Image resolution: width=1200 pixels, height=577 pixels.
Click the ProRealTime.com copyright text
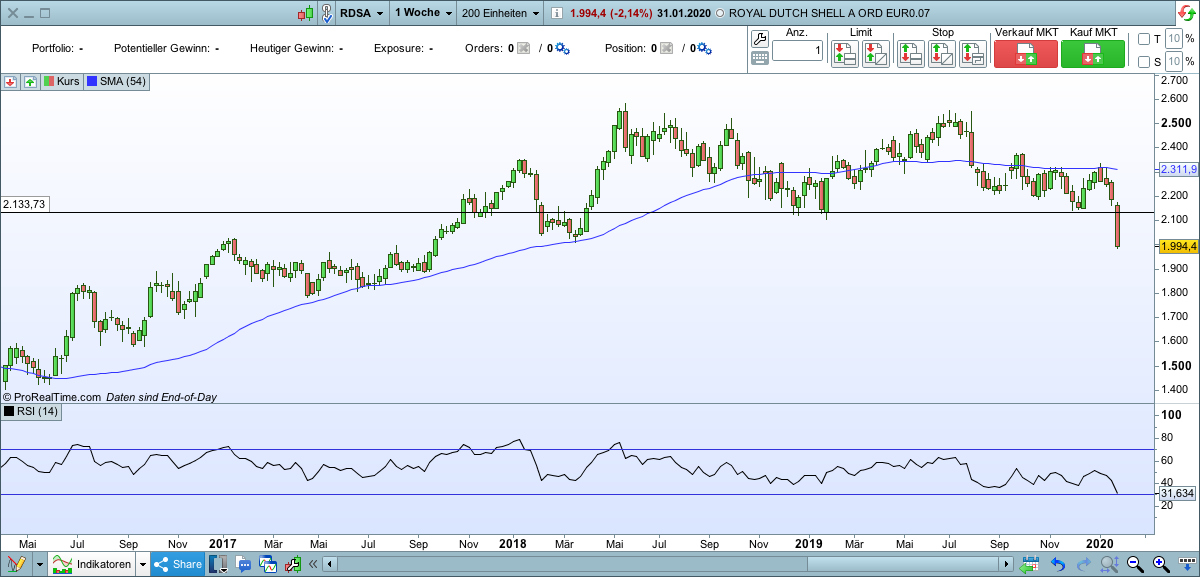(52, 397)
